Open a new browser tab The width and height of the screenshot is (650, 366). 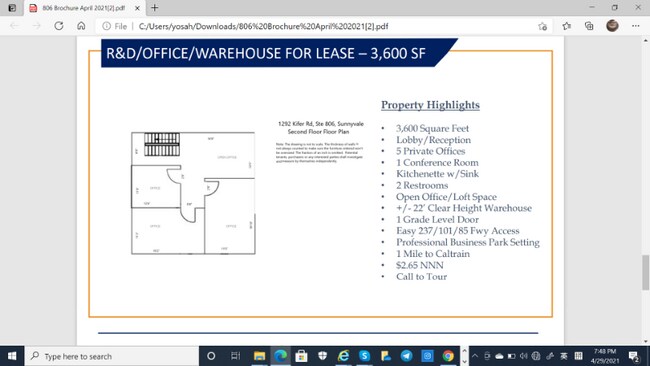pyautogui.click(x=155, y=7)
